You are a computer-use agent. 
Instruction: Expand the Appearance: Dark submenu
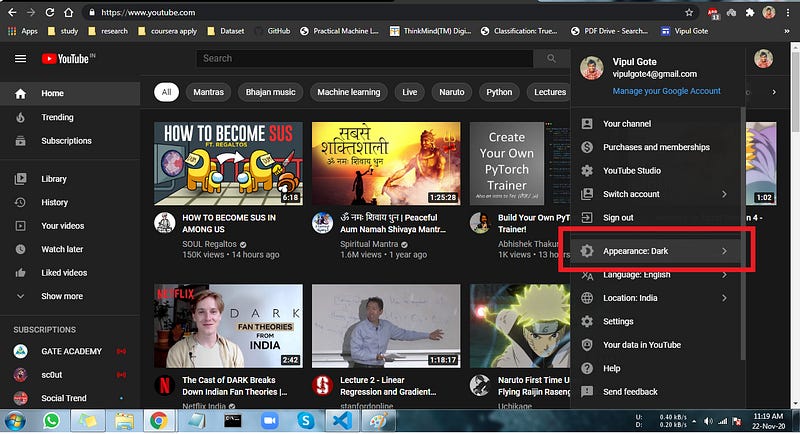pyautogui.click(x=655, y=251)
